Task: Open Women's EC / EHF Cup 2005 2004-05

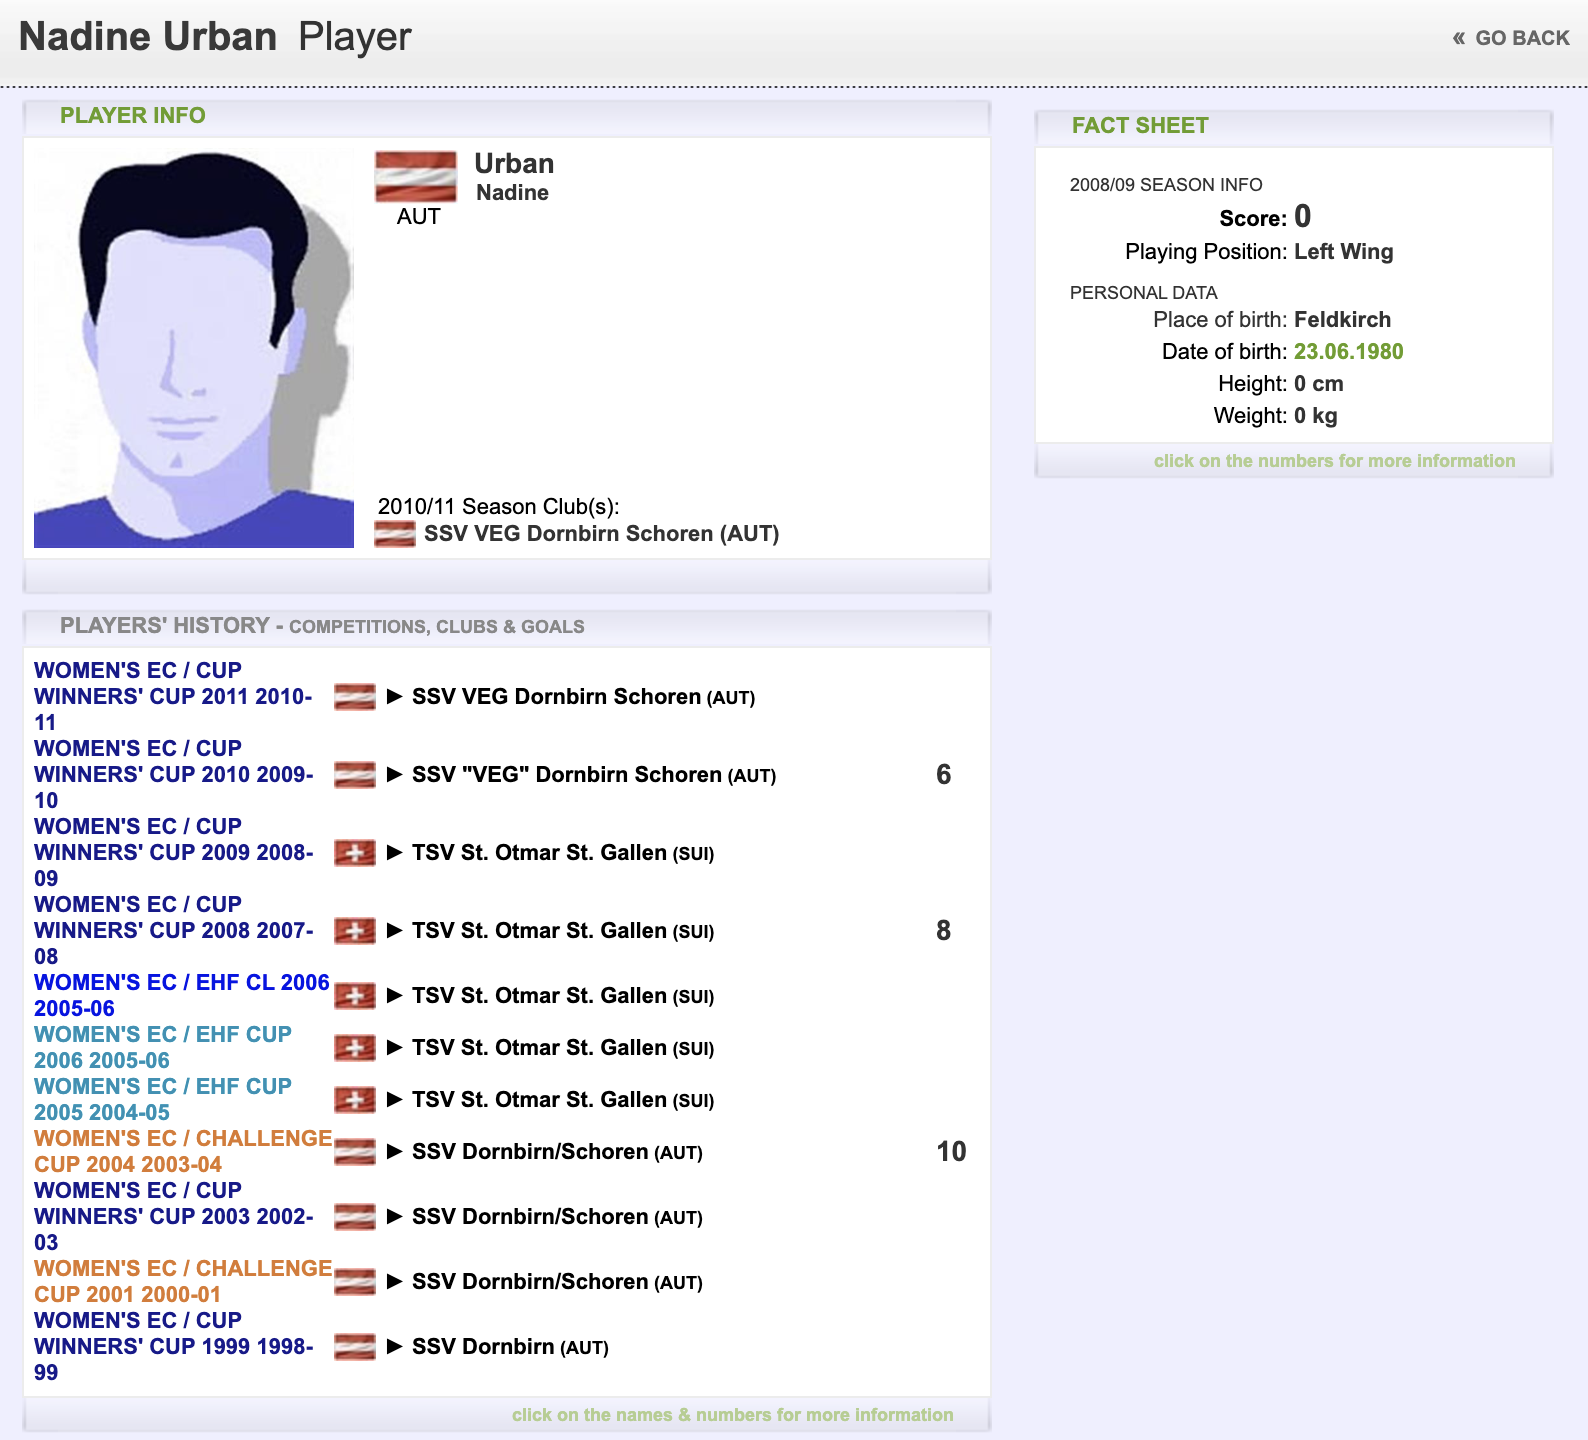Action: tap(163, 1099)
